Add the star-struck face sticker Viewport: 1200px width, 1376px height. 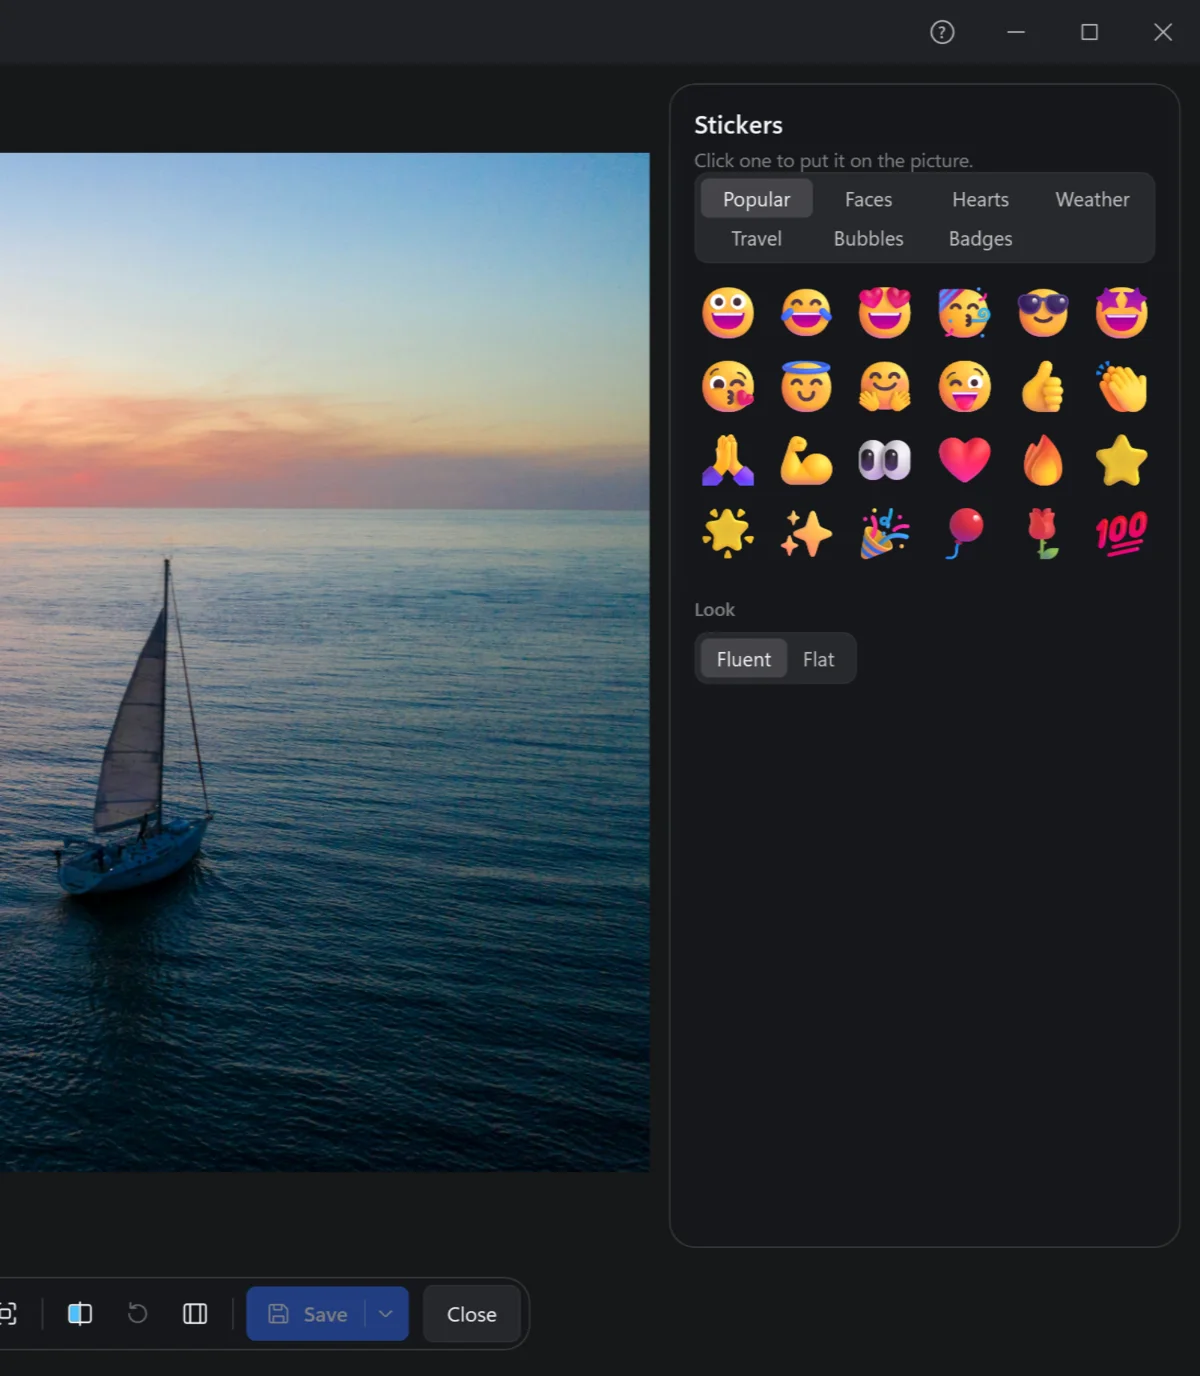click(x=1121, y=313)
